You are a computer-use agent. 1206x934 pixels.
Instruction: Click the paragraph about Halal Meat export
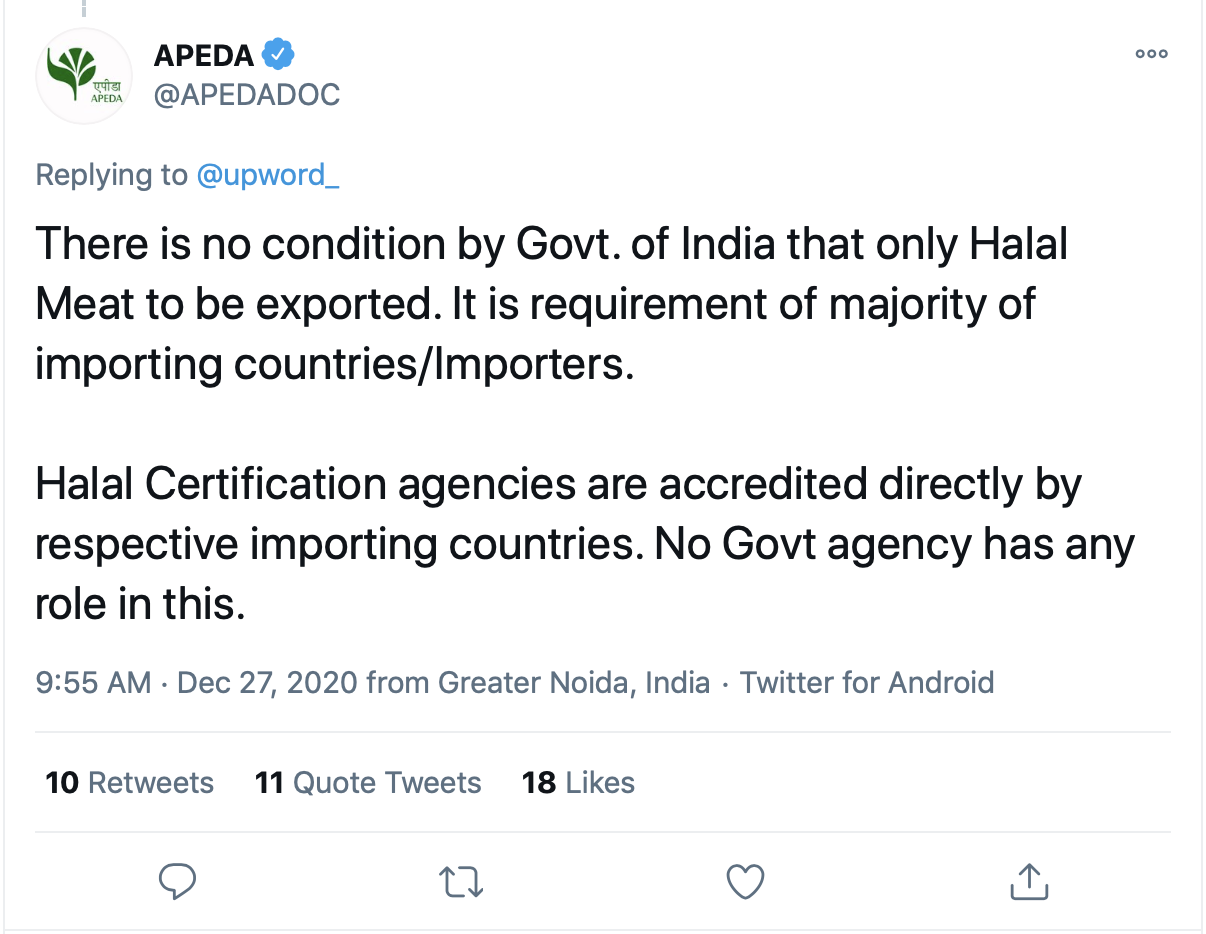click(550, 305)
